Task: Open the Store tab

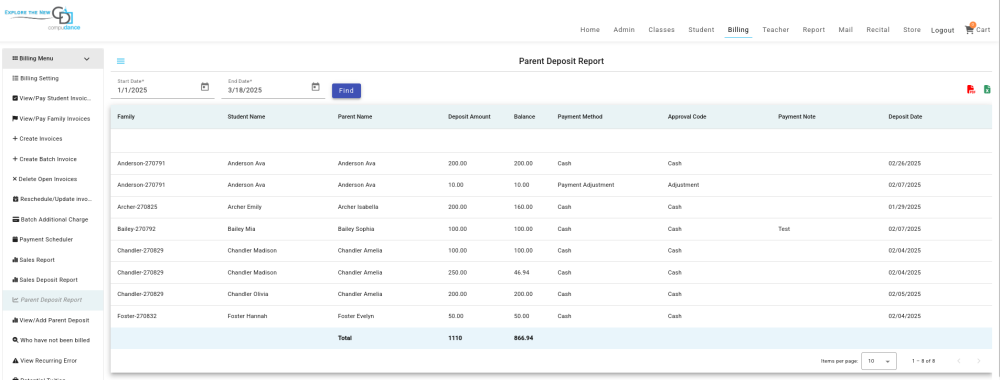Action: point(912,30)
